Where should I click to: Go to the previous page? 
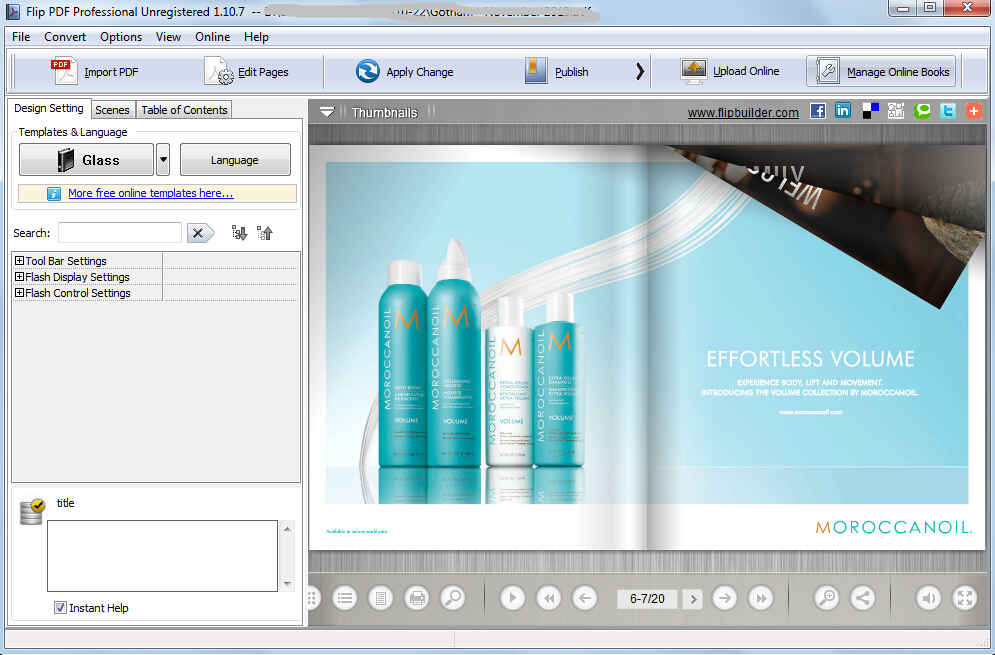tap(584, 598)
